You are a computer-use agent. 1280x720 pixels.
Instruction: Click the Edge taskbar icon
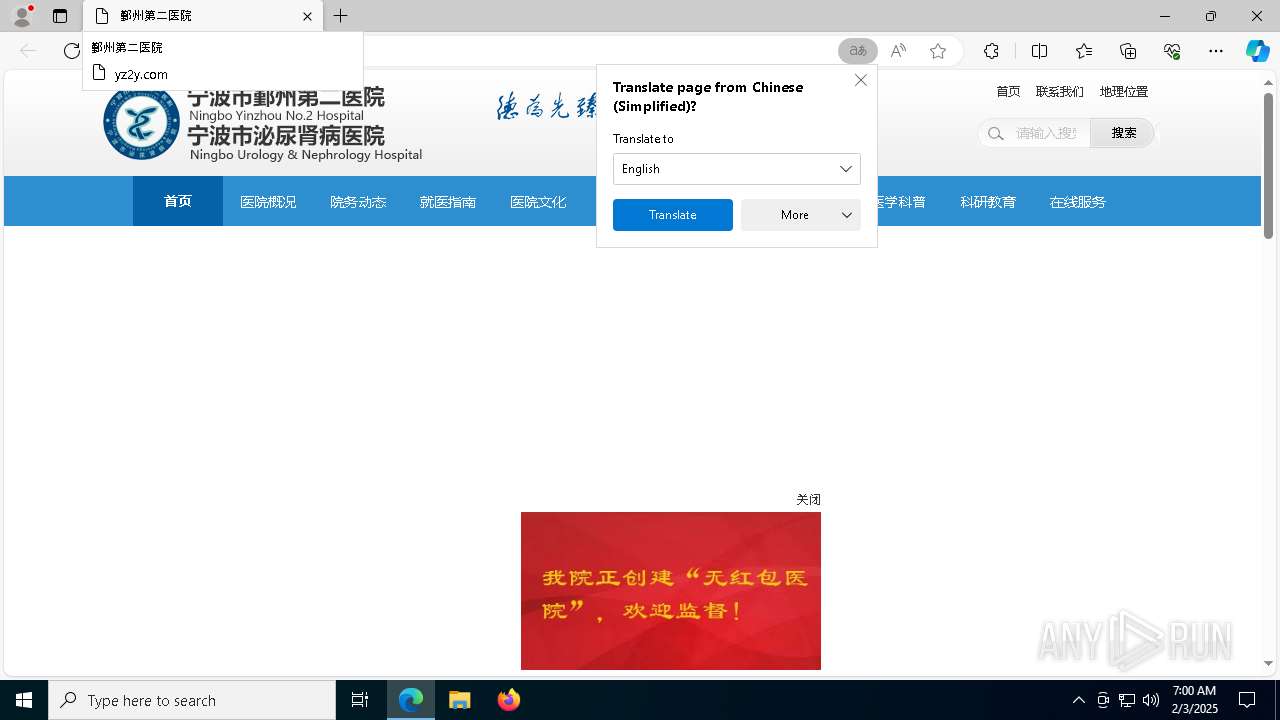[x=411, y=700]
